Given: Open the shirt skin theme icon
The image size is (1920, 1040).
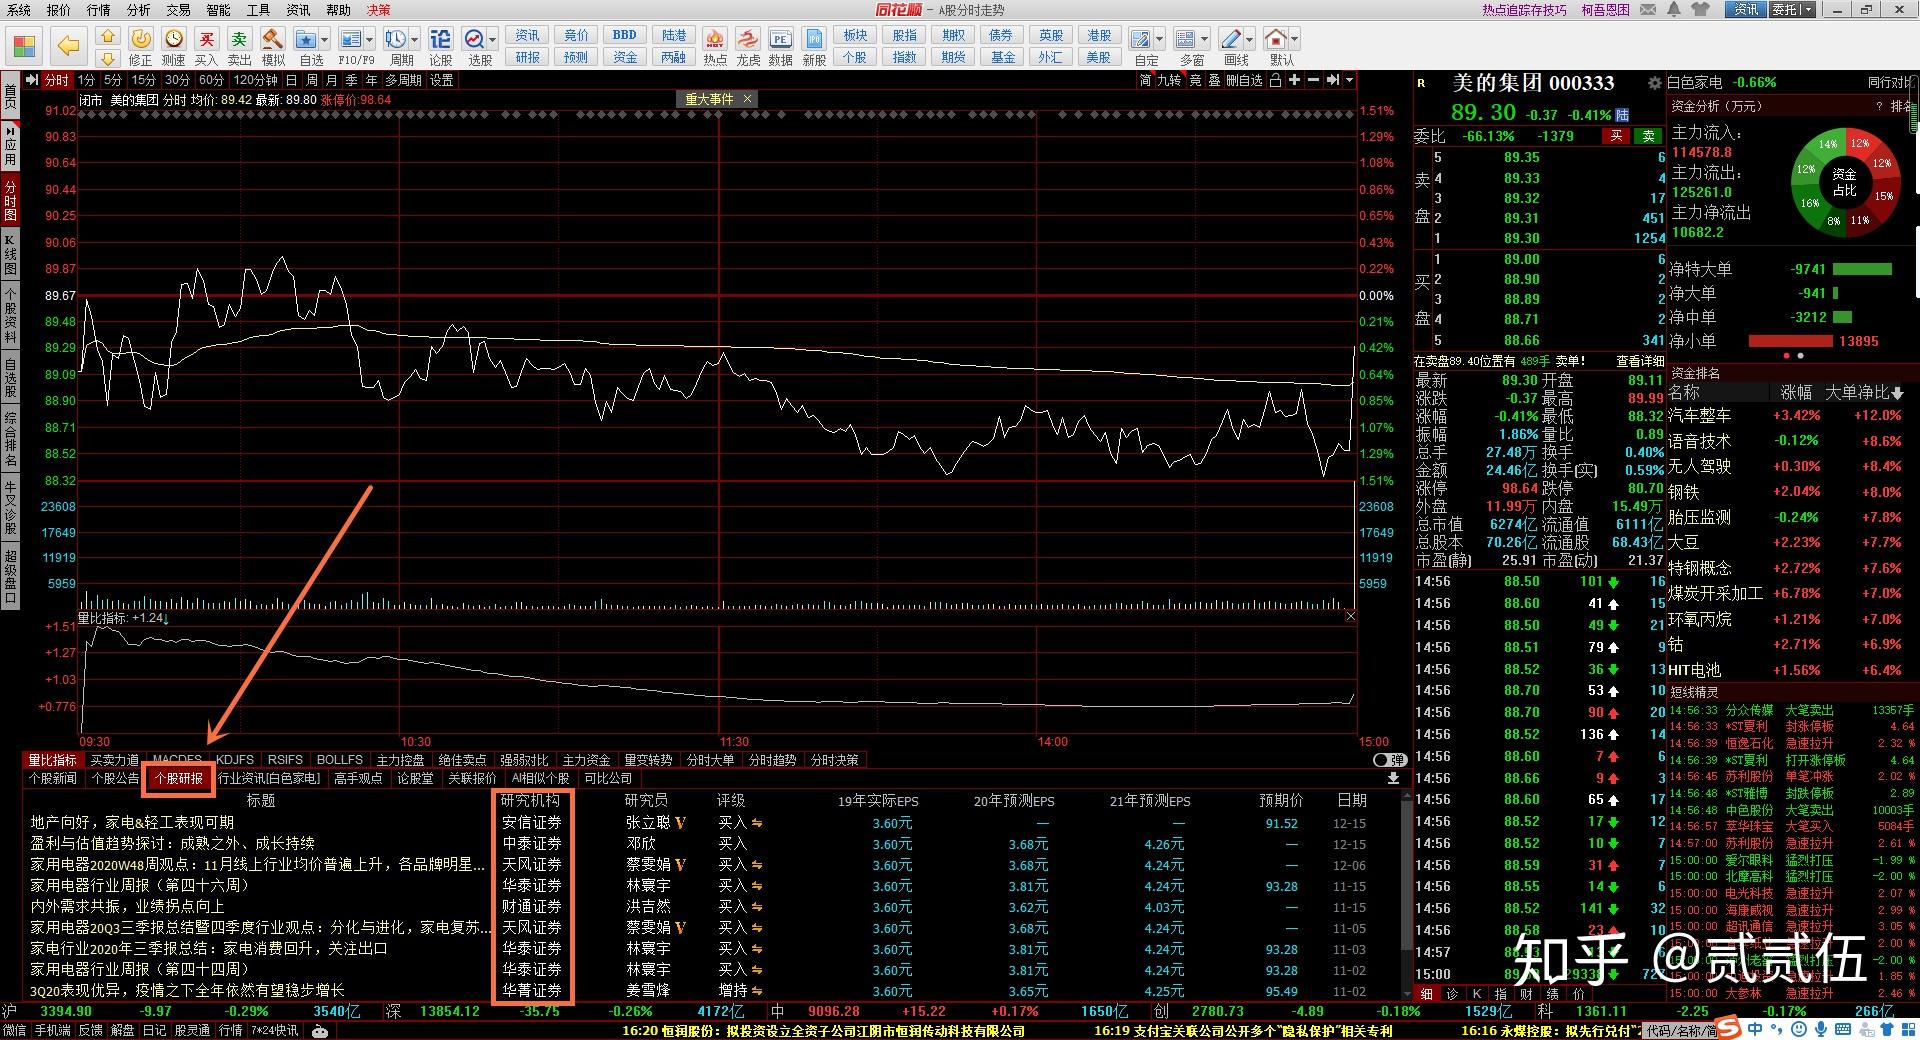Looking at the screenshot, I should (1701, 10).
